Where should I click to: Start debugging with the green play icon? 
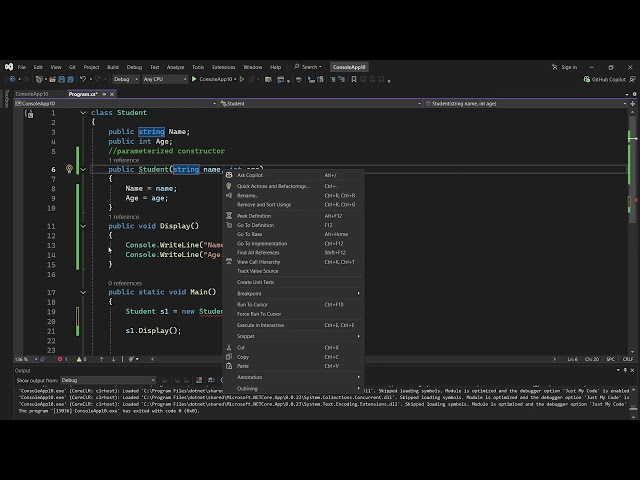[x=194, y=79]
